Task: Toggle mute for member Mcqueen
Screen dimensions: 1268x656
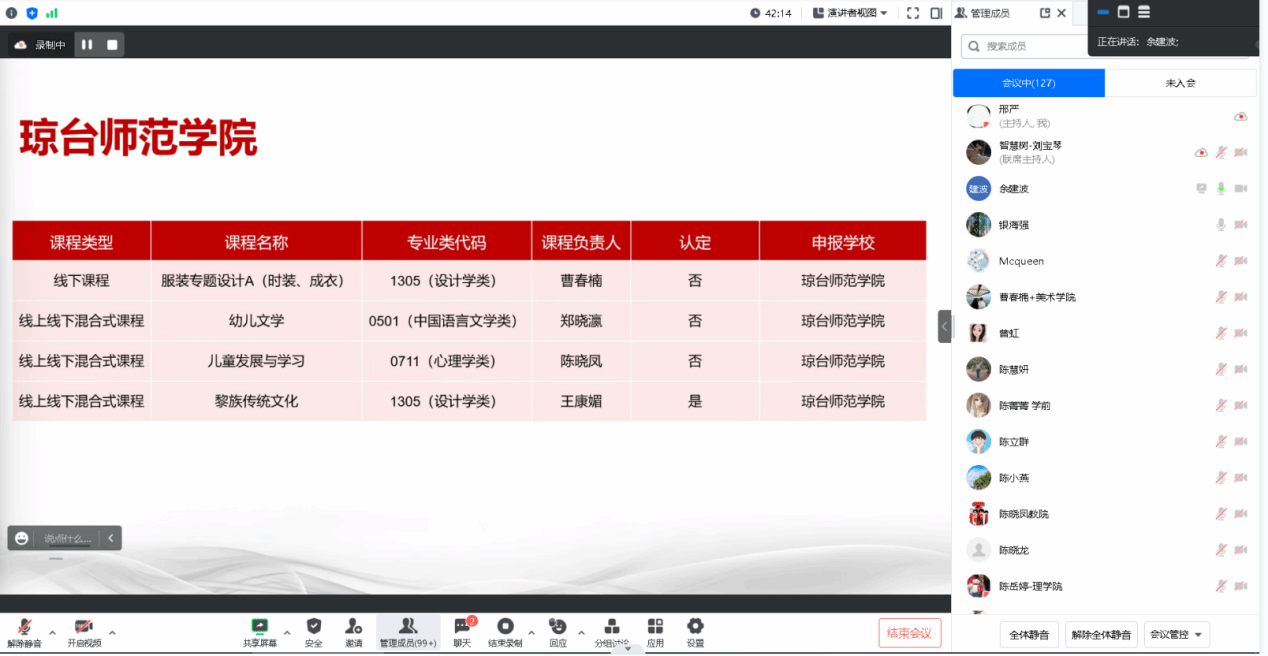Action: (x=1221, y=261)
